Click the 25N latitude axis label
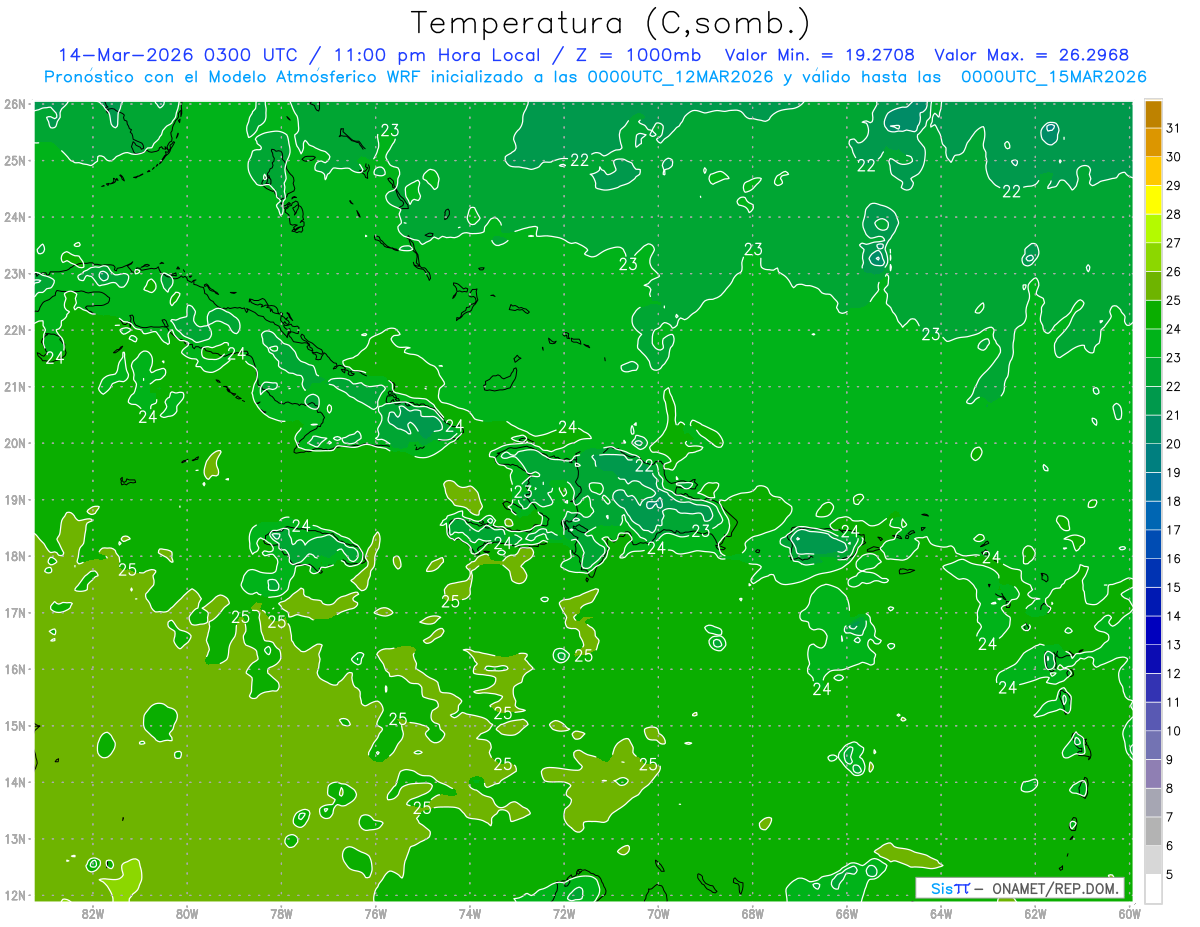Image resolution: width=1200 pixels, height=927 pixels. (x=14, y=161)
